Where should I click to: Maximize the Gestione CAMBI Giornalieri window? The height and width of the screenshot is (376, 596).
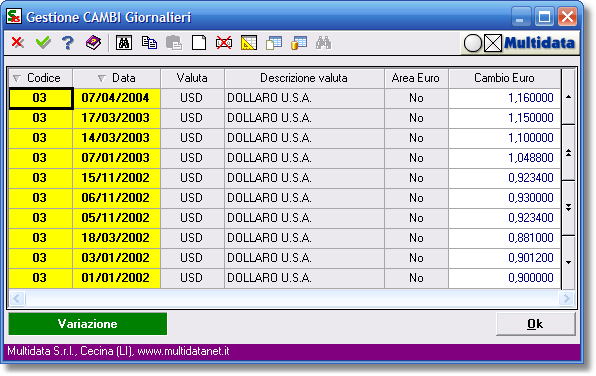(544, 17)
